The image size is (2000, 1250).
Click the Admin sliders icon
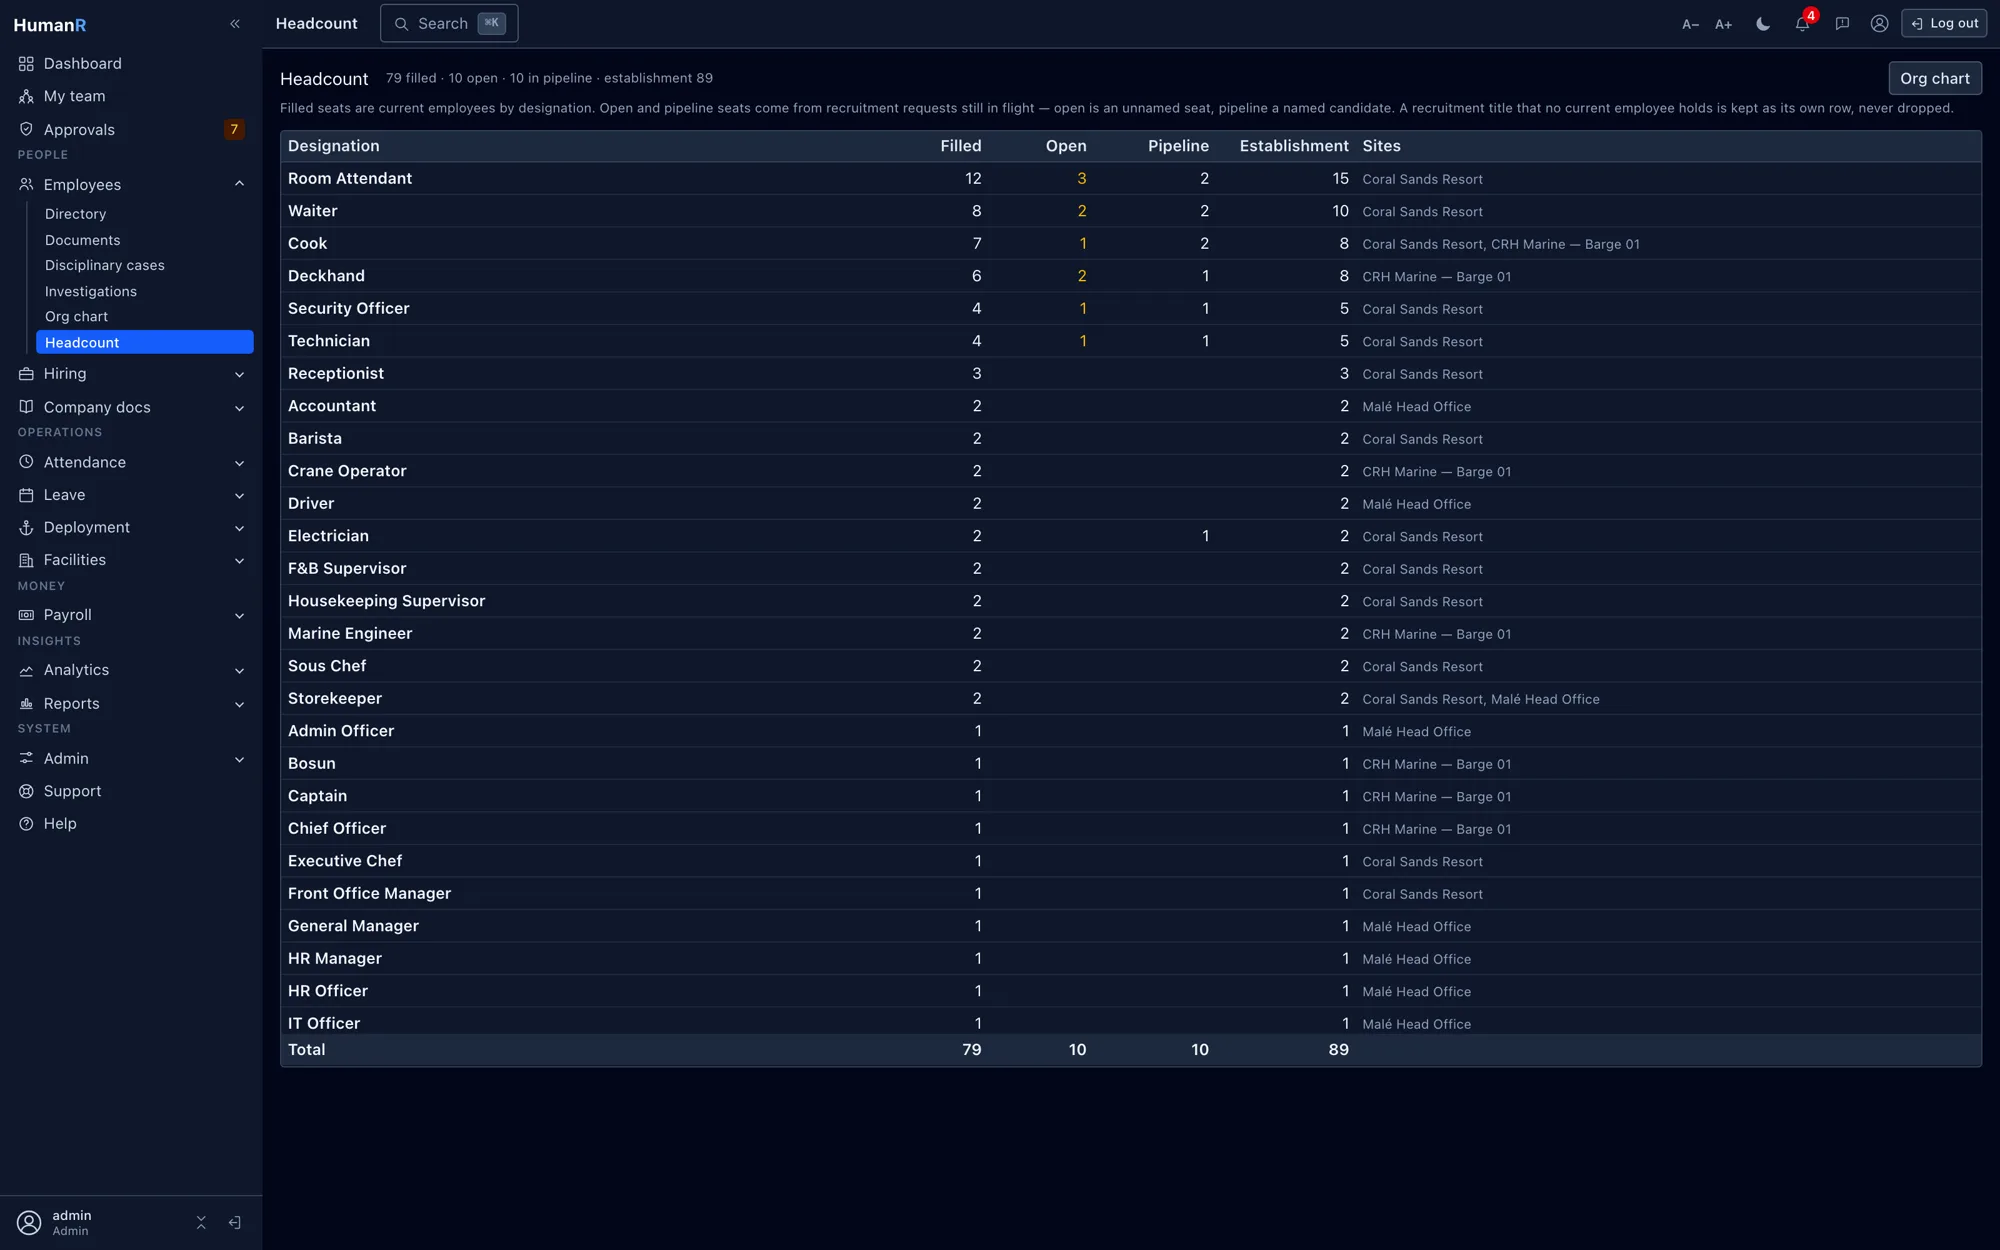26,759
